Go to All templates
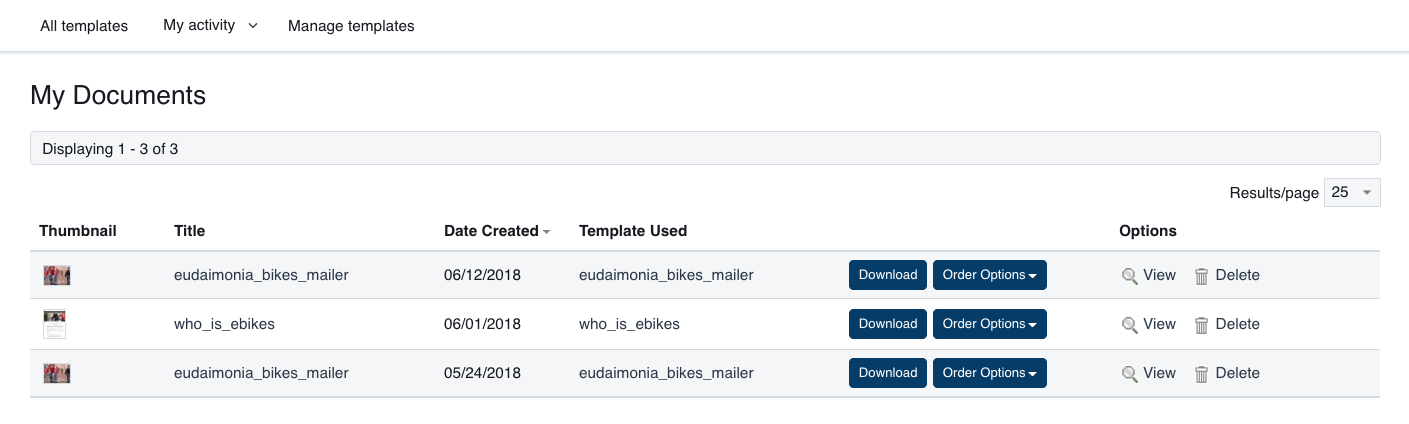This screenshot has height=424, width=1409. (x=84, y=26)
